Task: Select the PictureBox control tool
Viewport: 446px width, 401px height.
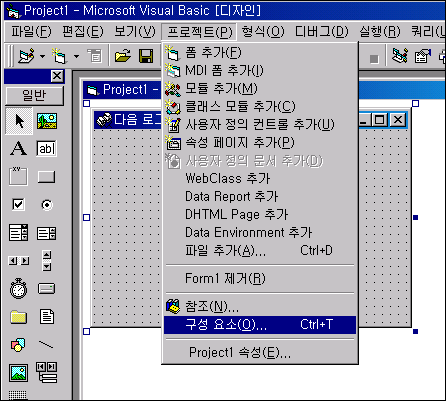Action: [47, 121]
